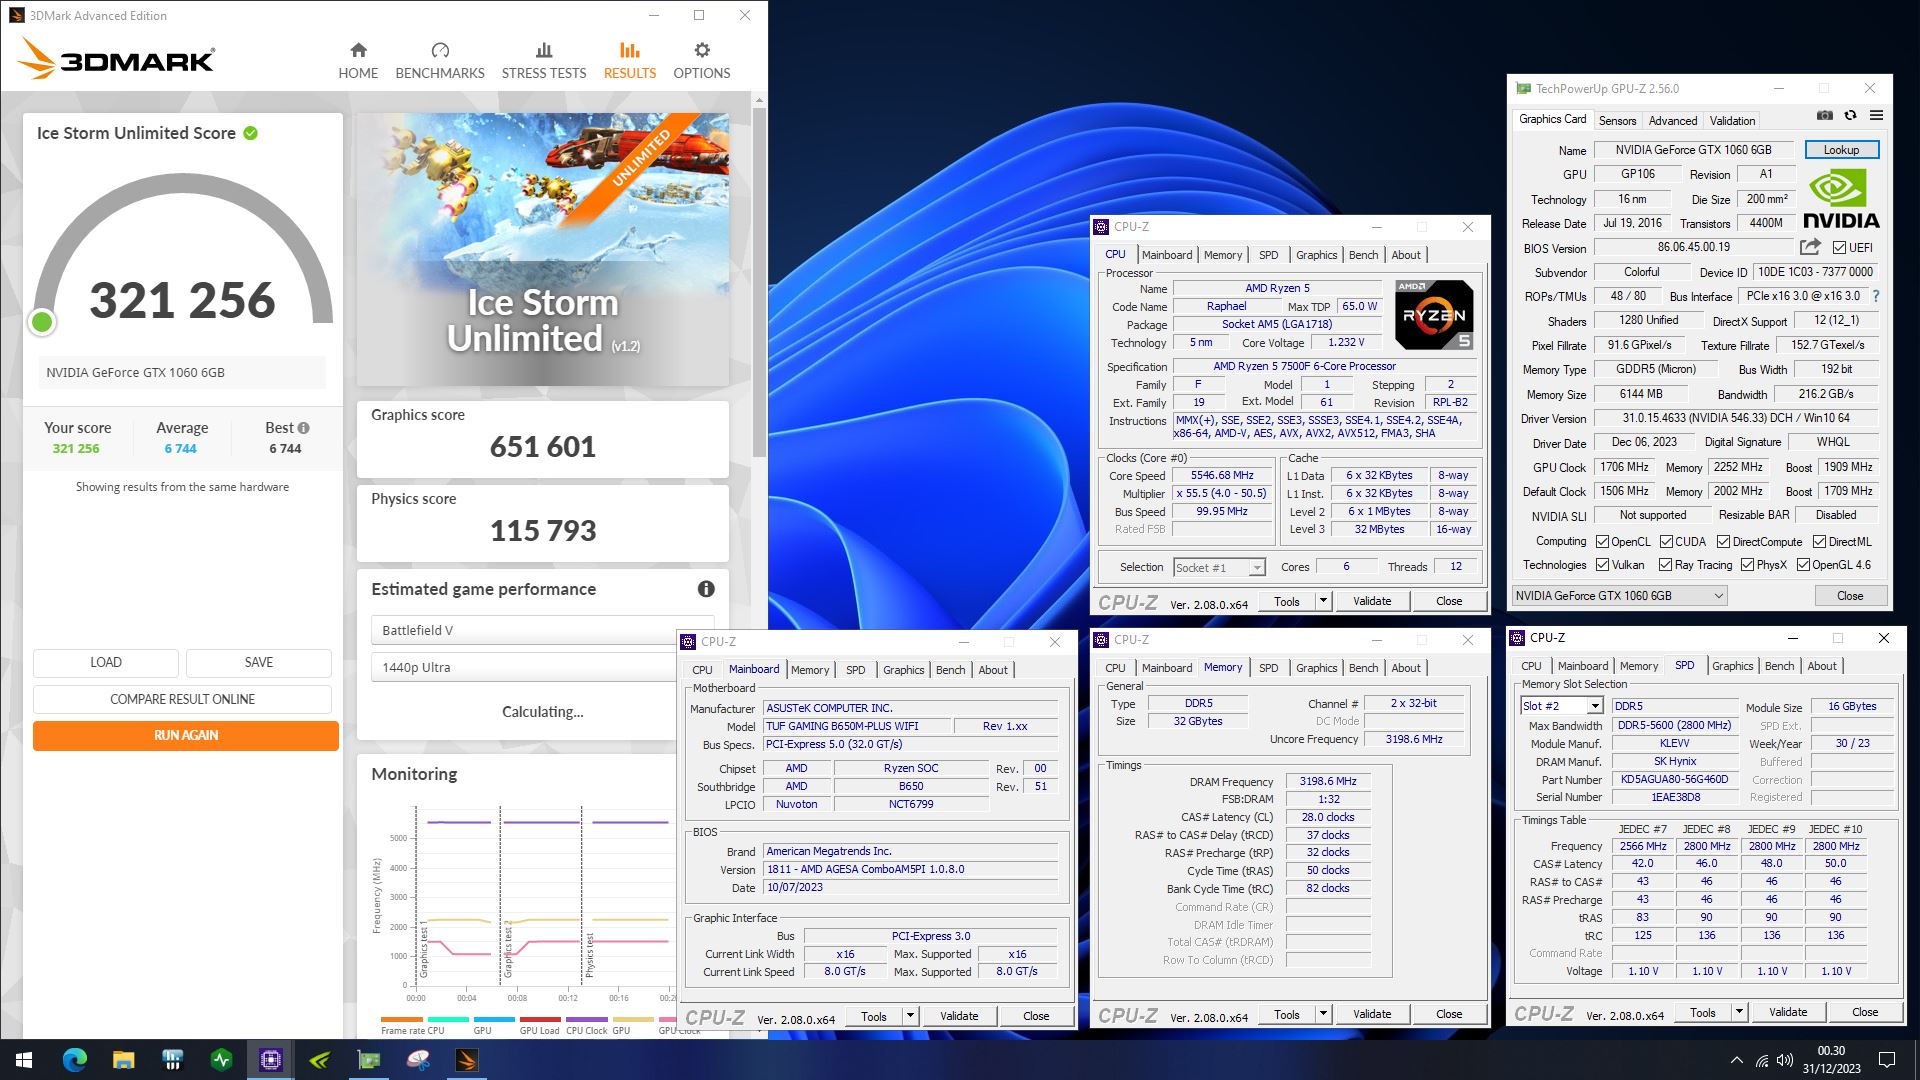
Task: Open the Graphics tab in CPU-Z Mainboard window
Action: 903,670
